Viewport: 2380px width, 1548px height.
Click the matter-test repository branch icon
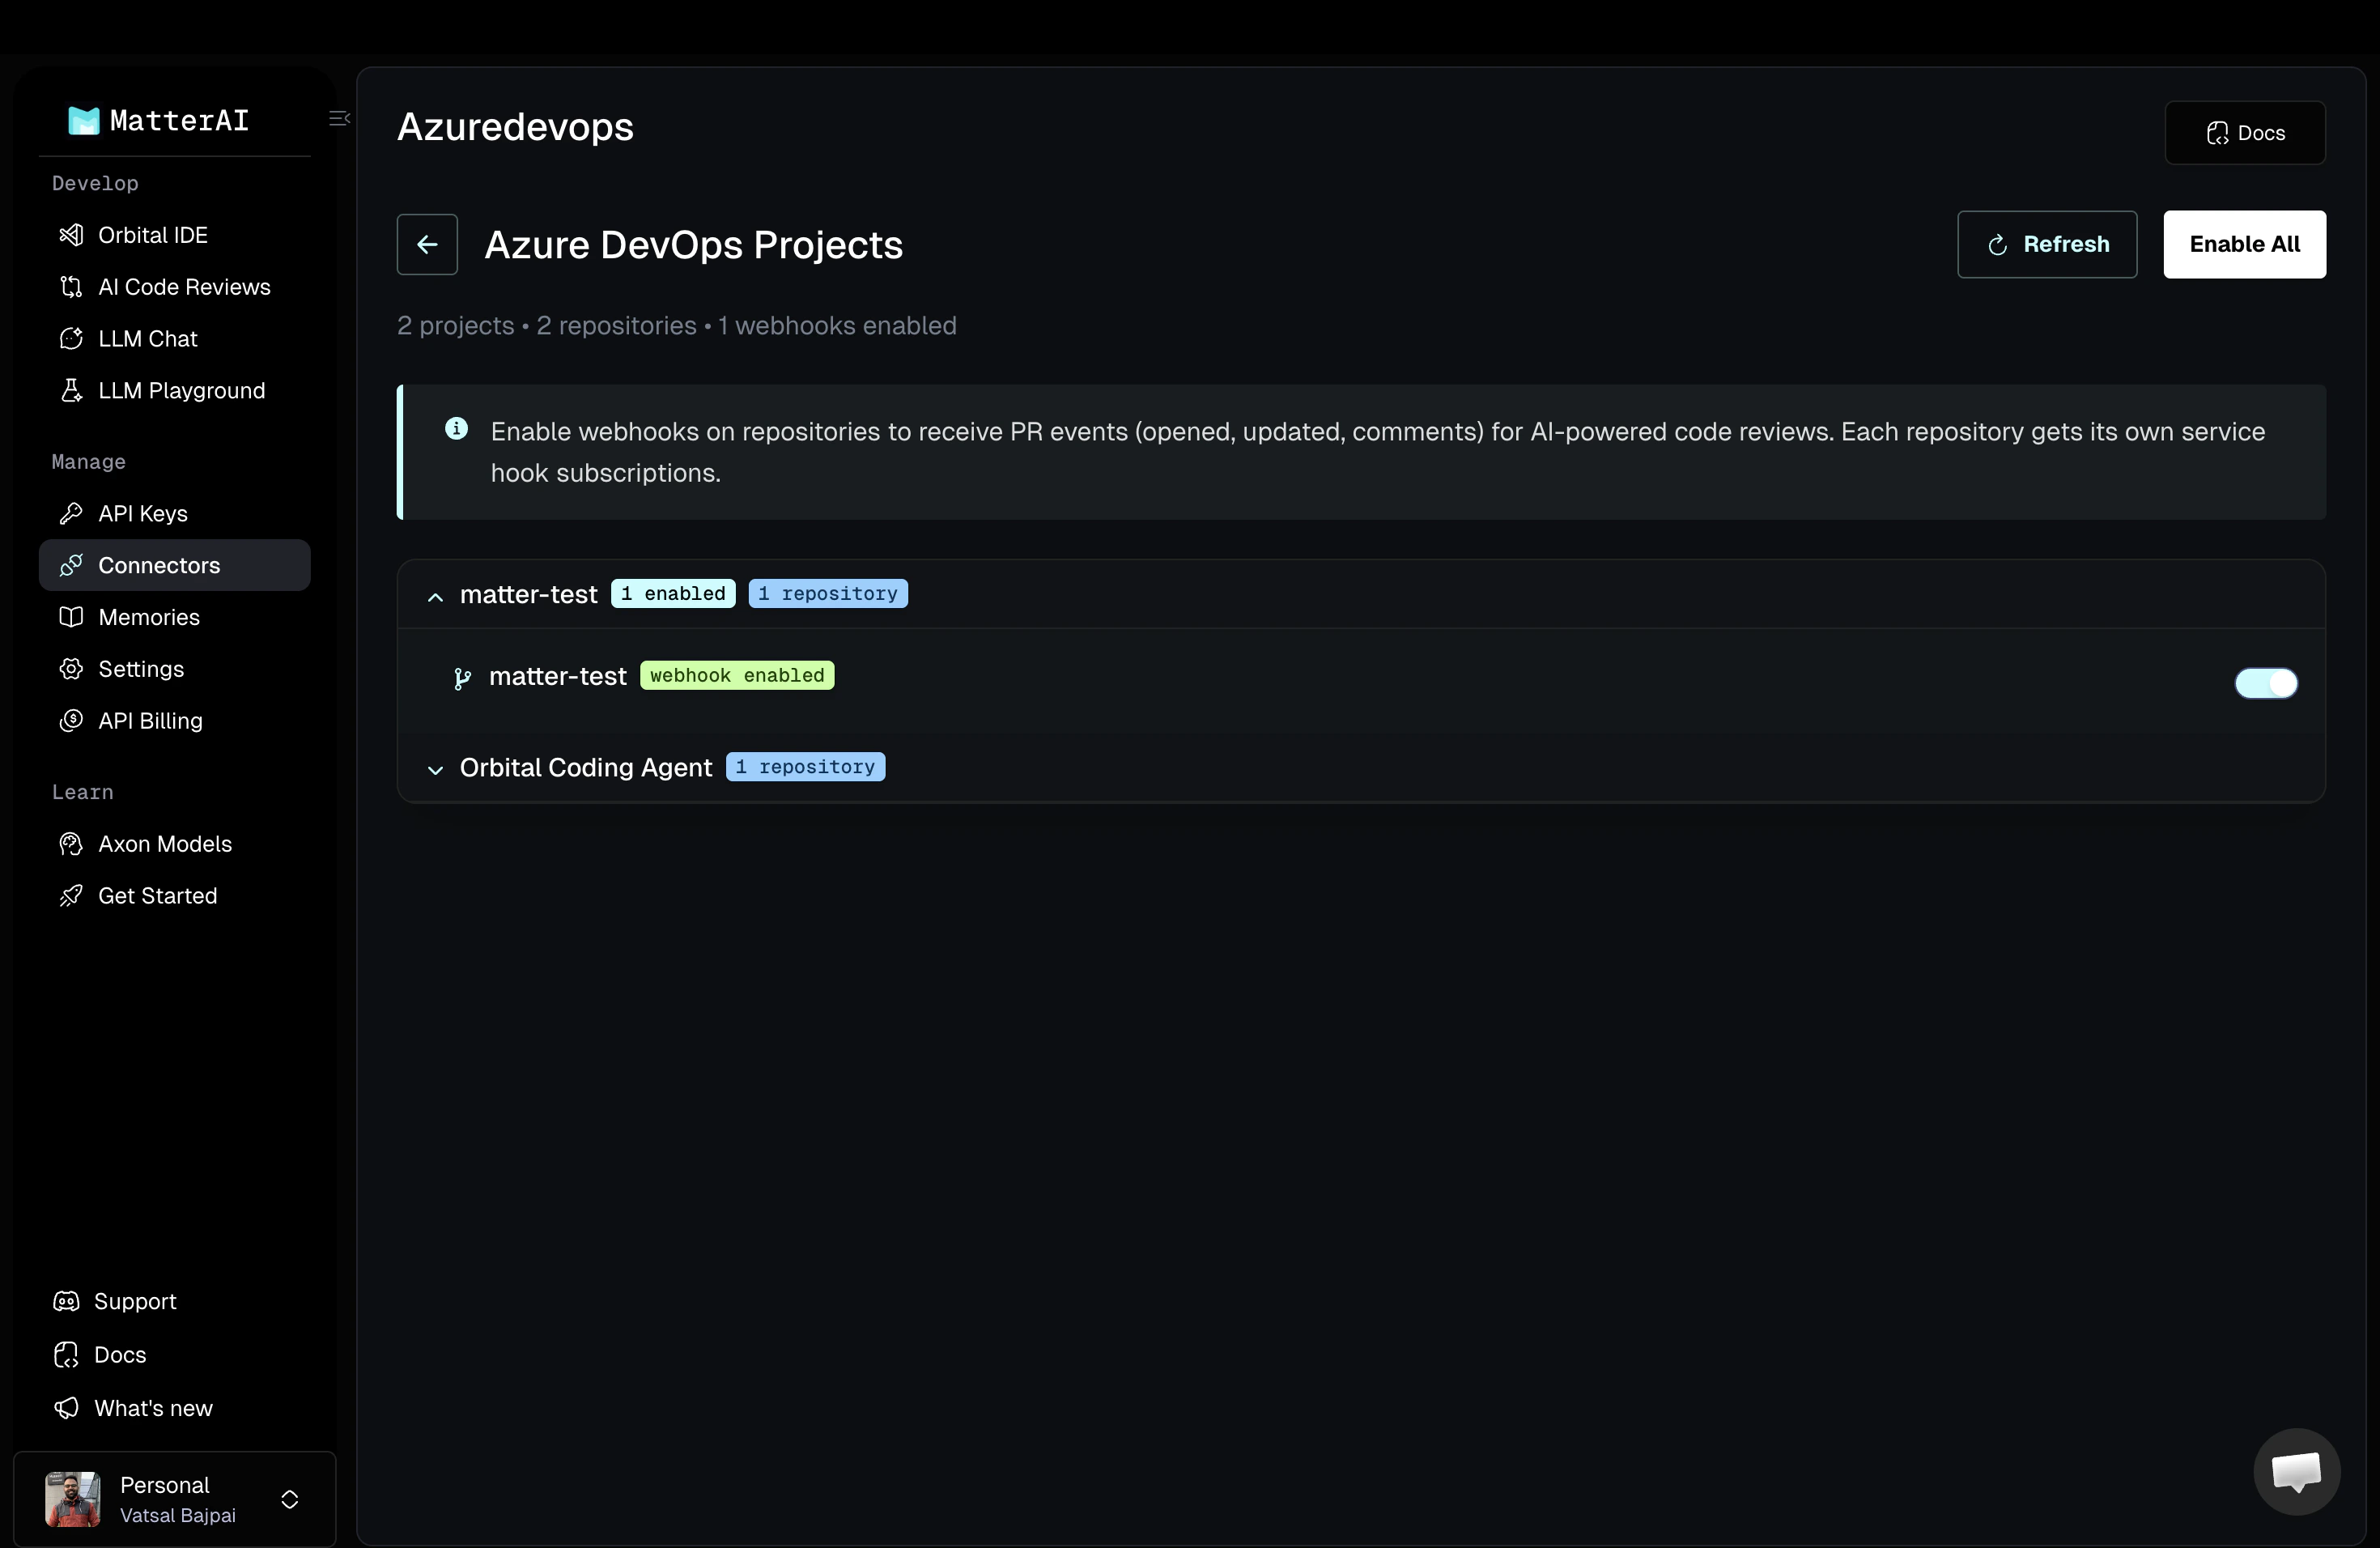coord(461,679)
